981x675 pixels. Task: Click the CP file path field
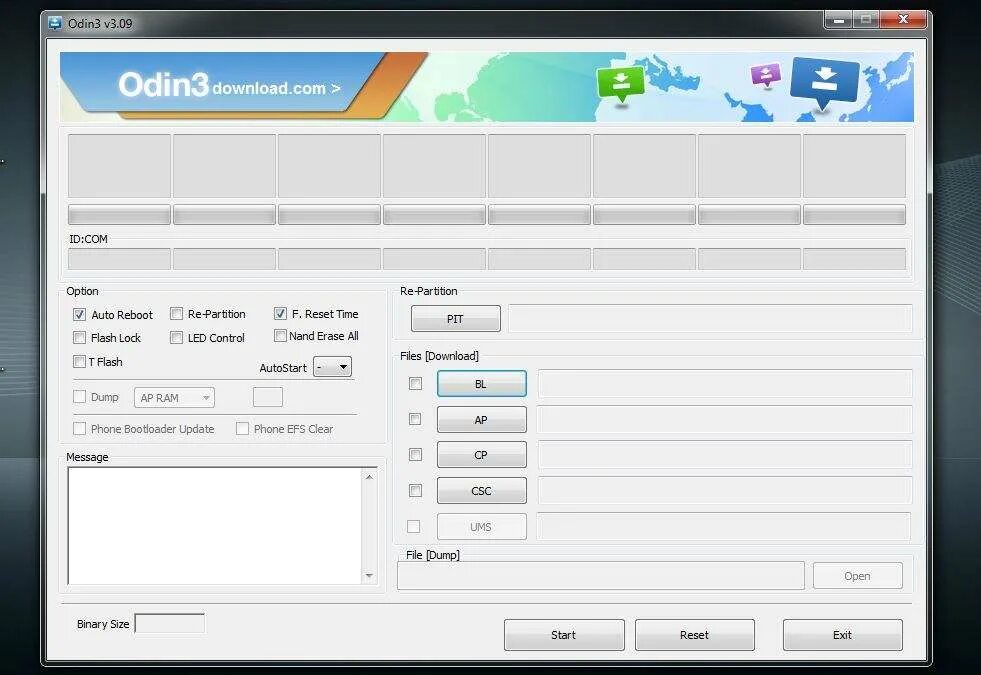tap(724, 455)
